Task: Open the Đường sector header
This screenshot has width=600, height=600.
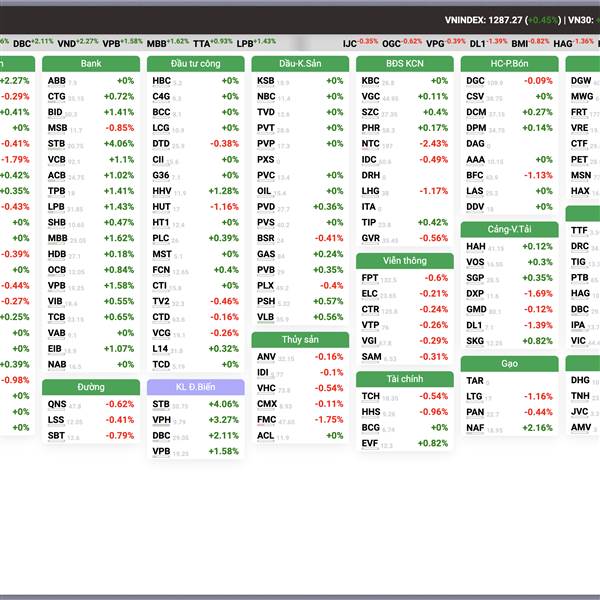Action: [x=91, y=387]
